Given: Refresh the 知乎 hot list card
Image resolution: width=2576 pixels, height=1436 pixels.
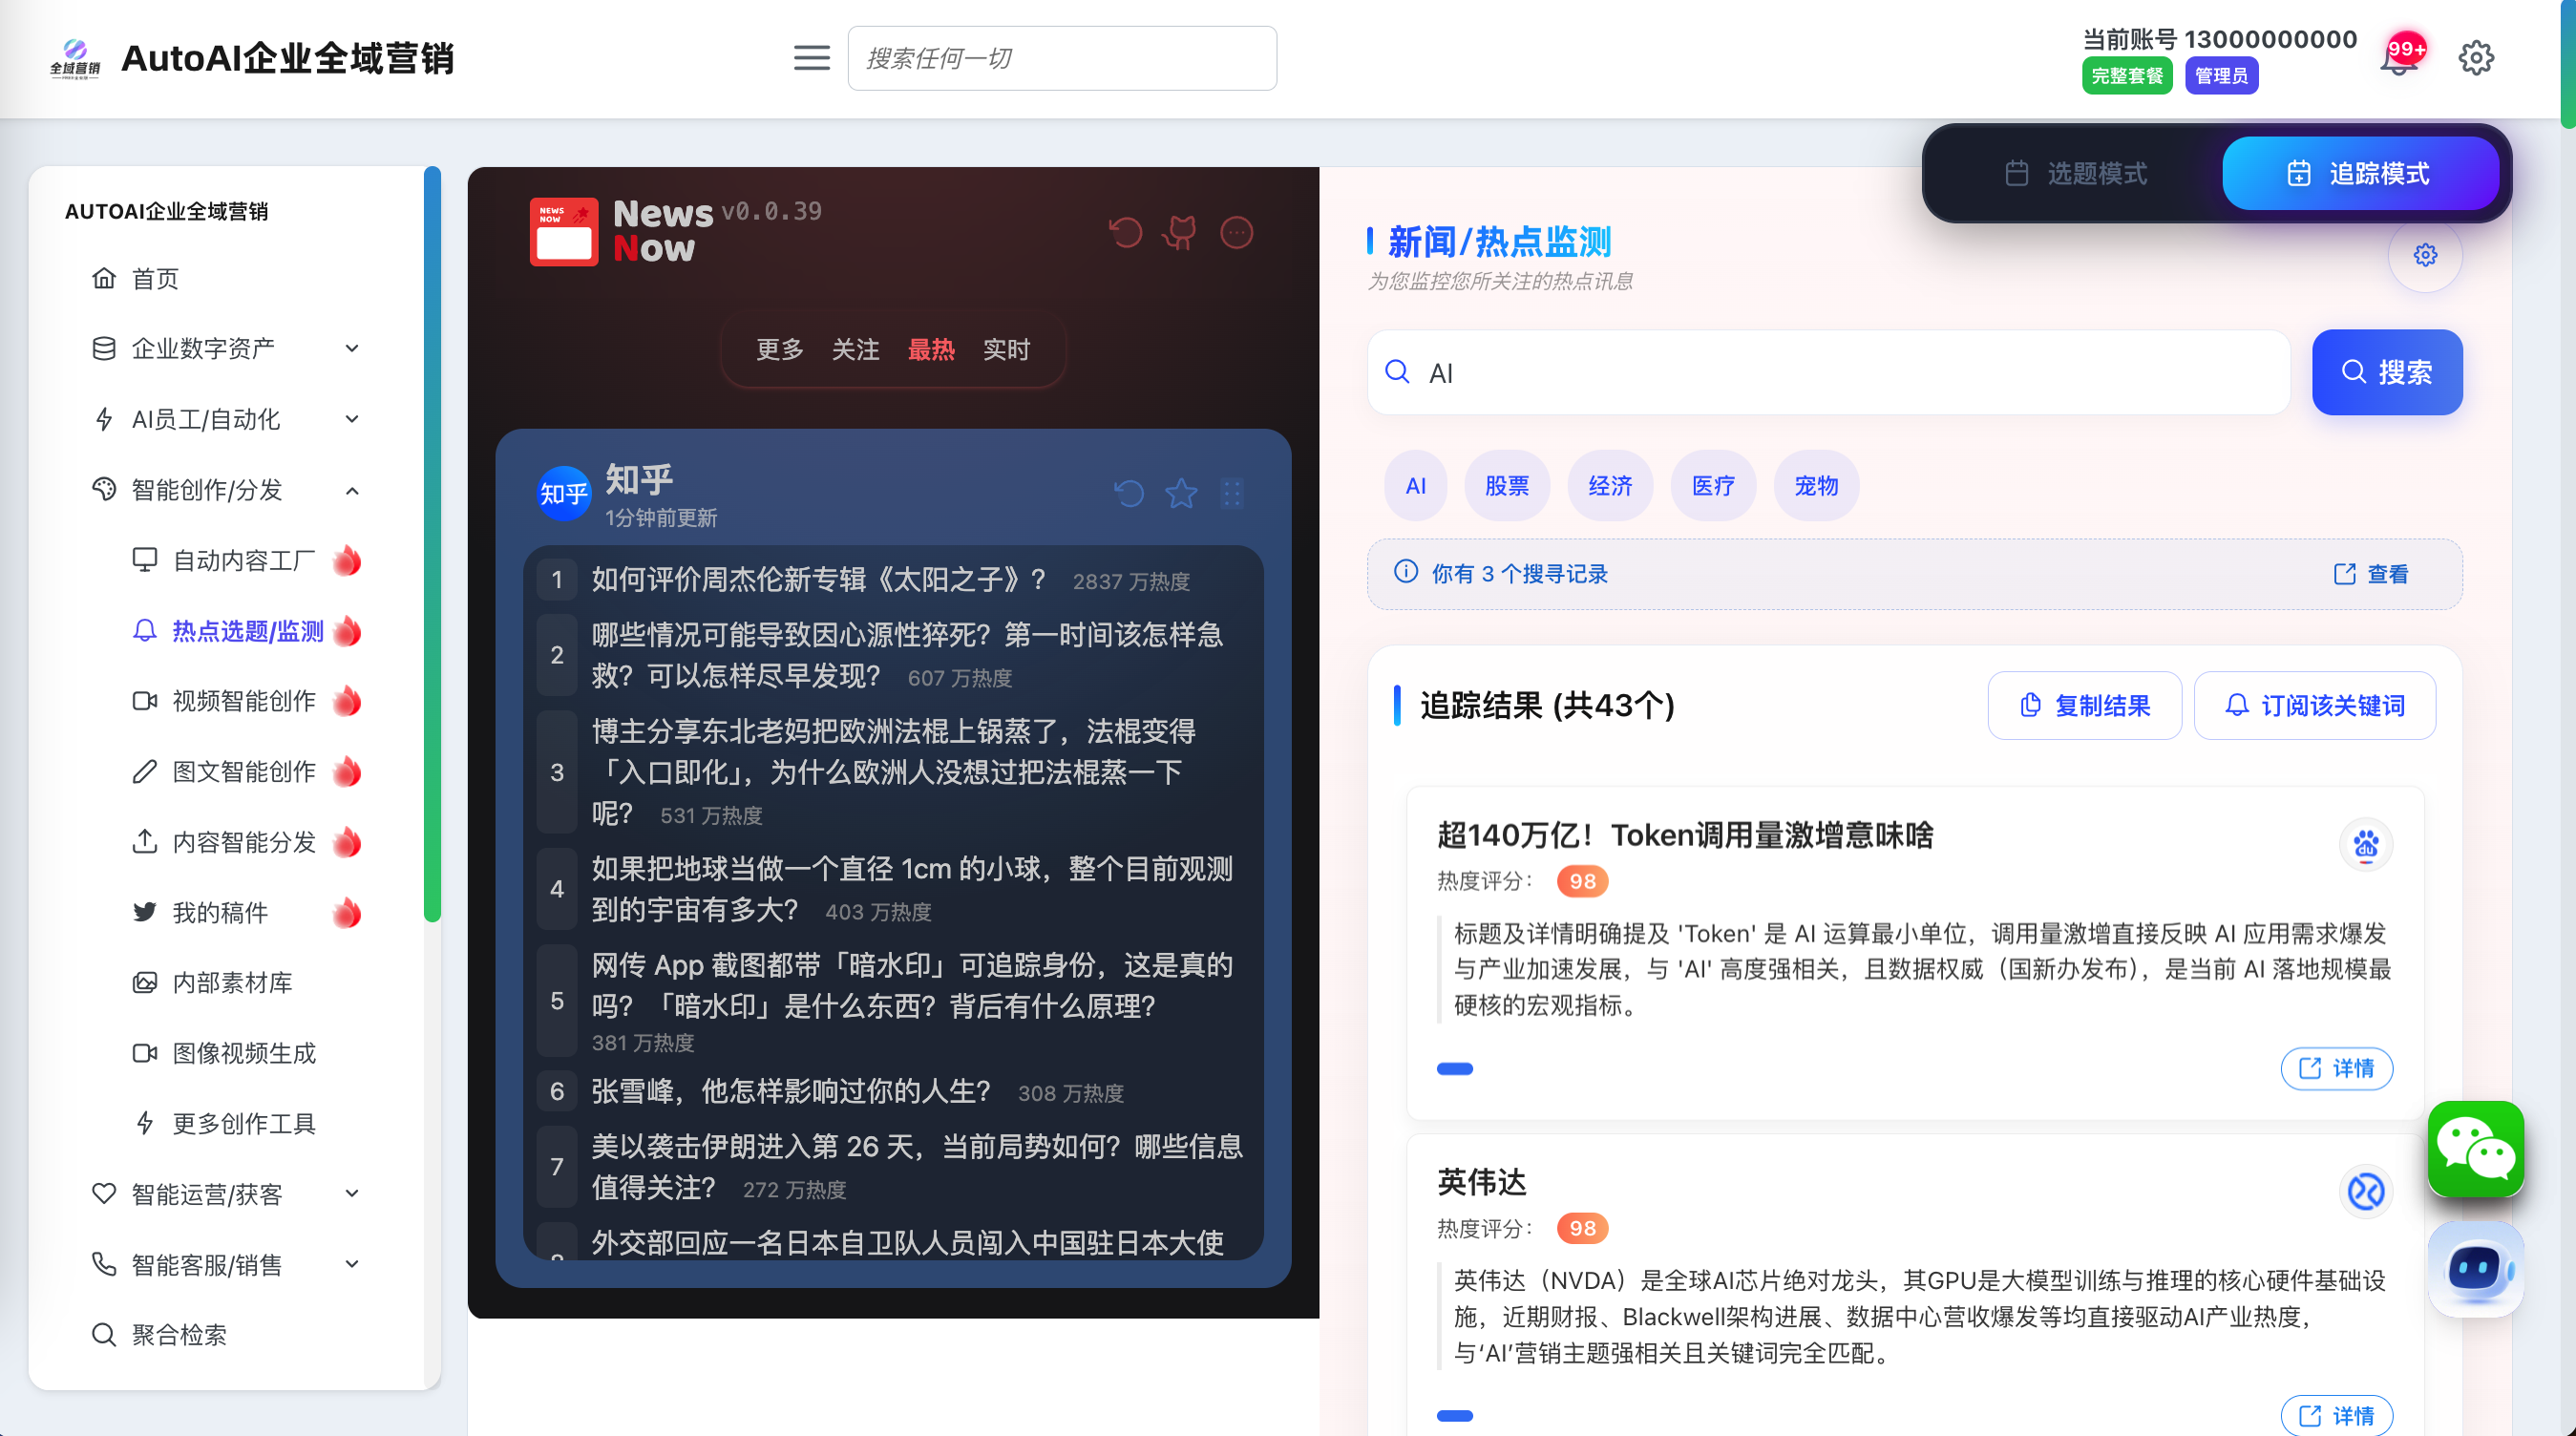Looking at the screenshot, I should click(1129, 493).
